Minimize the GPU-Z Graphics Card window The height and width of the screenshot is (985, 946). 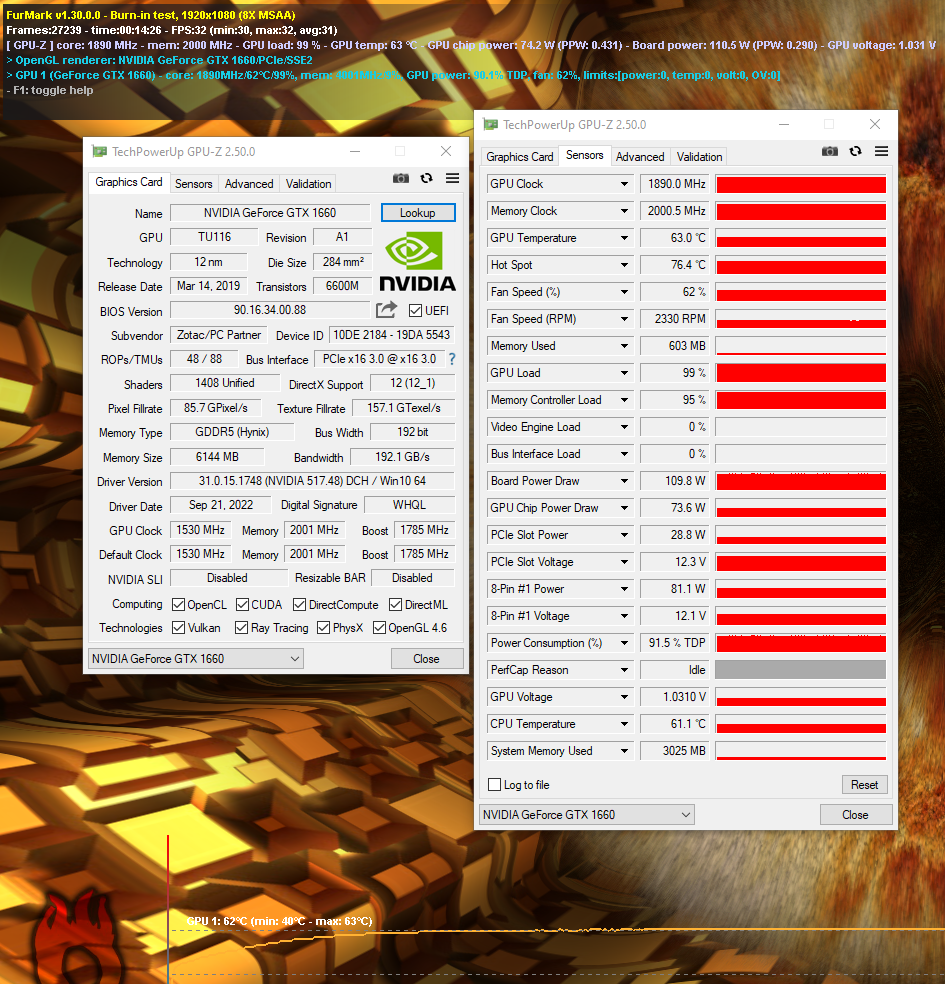[x=355, y=151]
